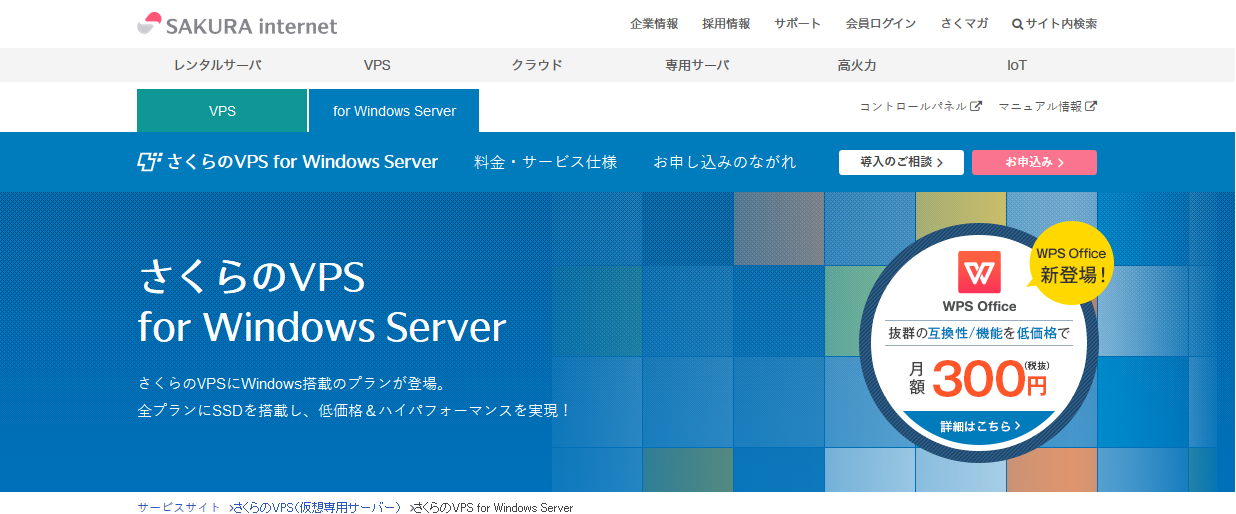
Task: Click the 導入のご相談 button
Action: point(901,162)
